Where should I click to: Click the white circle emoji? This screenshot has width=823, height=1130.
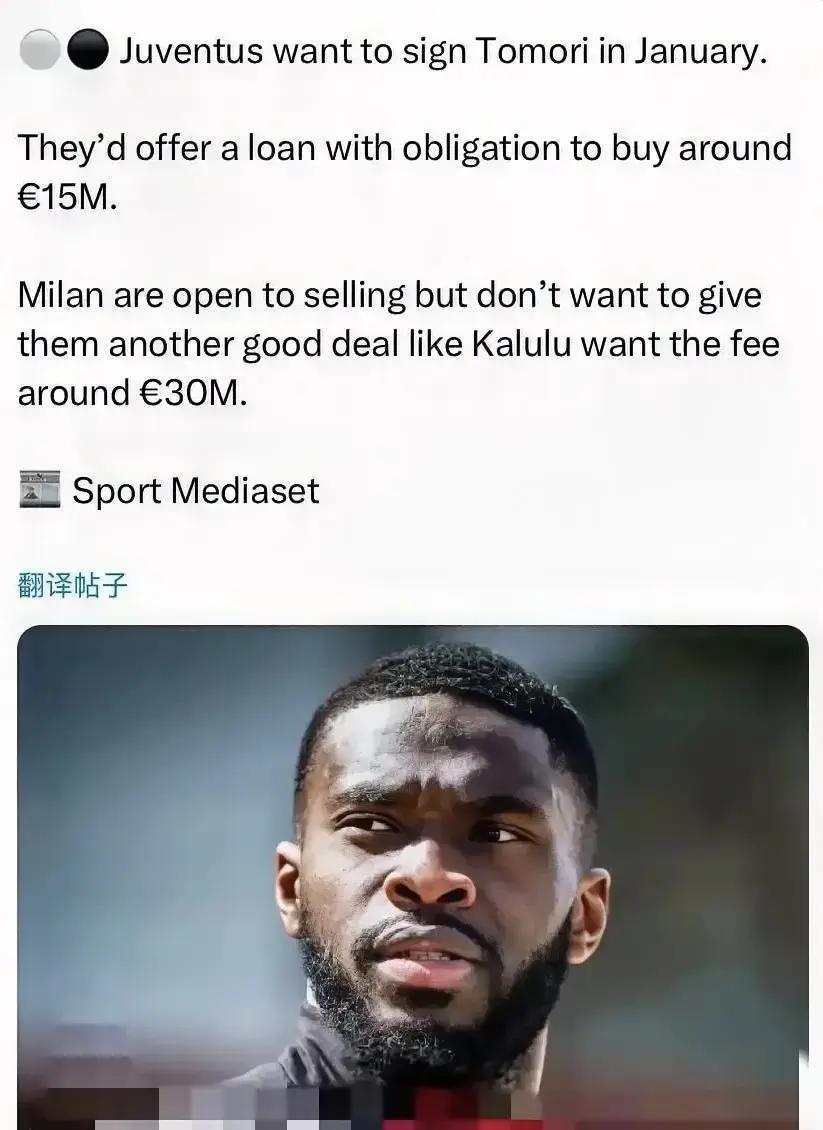coord(40,50)
